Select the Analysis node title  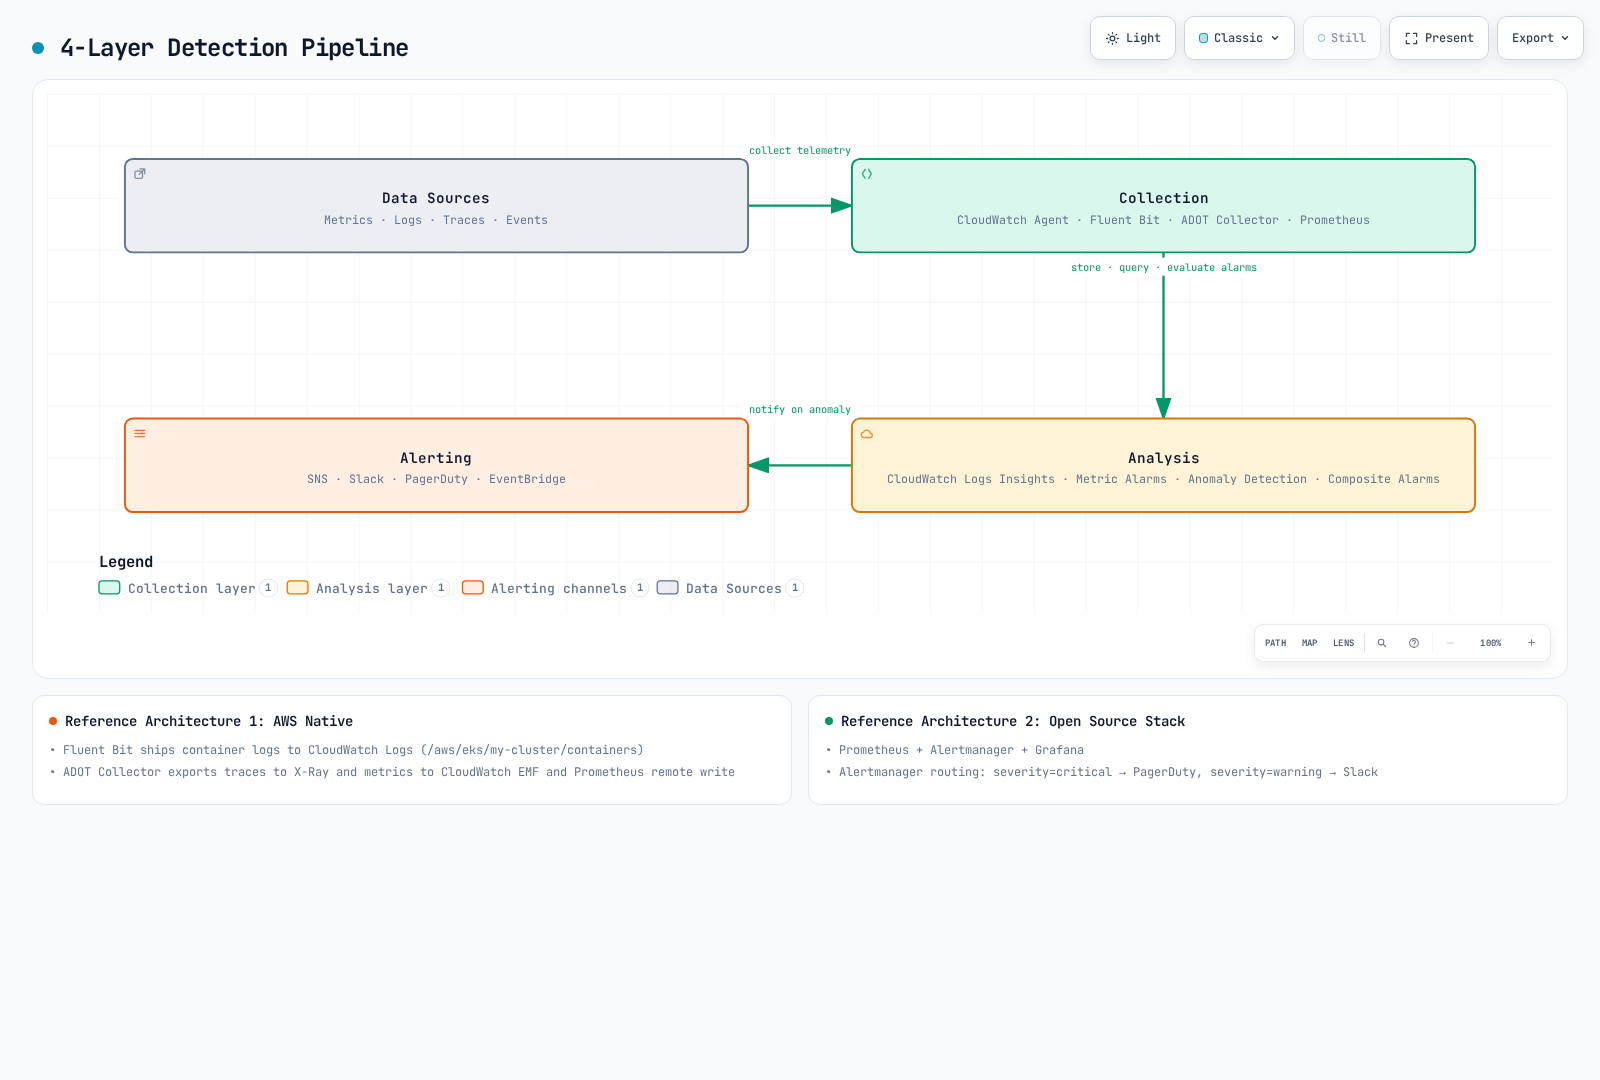coord(1163,458)
